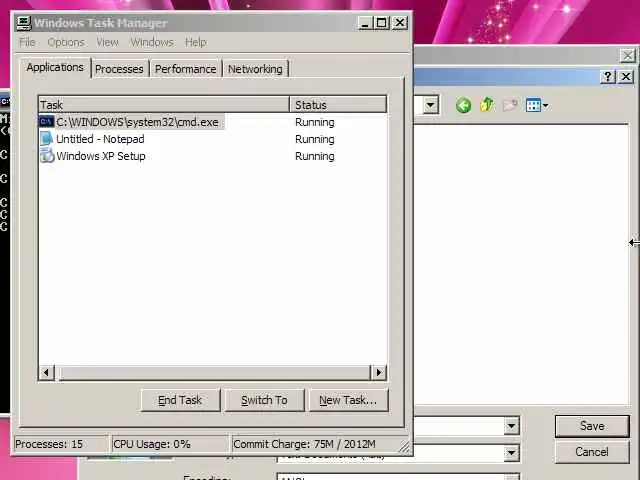
Task: Open the Views menu icon in Save dialog
Action: [537, 105]
